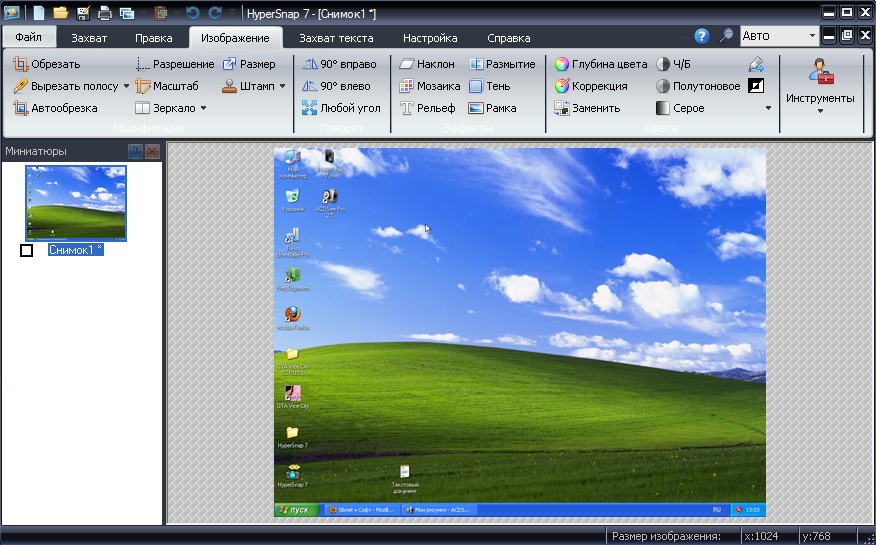This screenshot has height=545, width=876.
Task: Click the captured desktop image in canvas
Action: click(520, 332)
